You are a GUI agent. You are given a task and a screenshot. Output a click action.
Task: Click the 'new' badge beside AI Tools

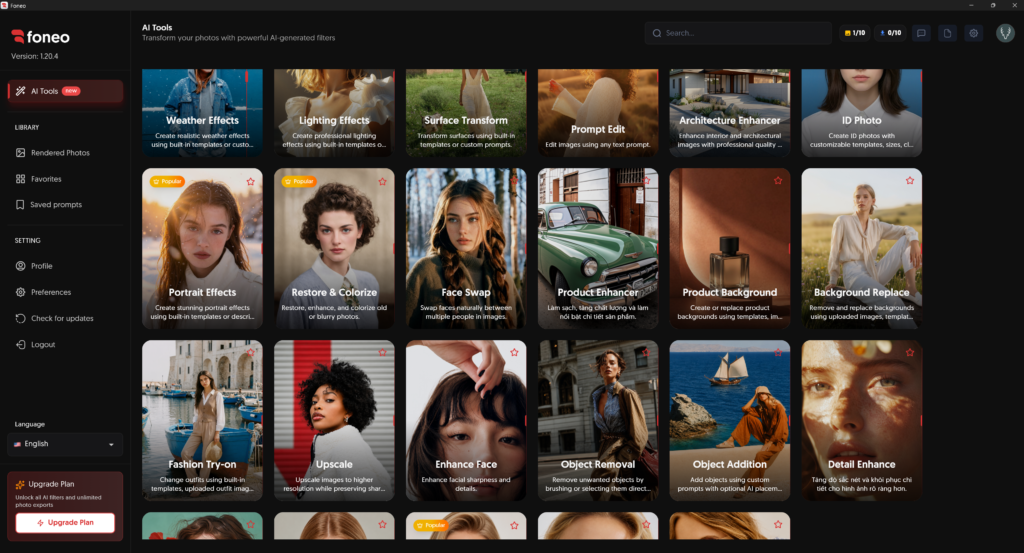[x=71, y=91]
